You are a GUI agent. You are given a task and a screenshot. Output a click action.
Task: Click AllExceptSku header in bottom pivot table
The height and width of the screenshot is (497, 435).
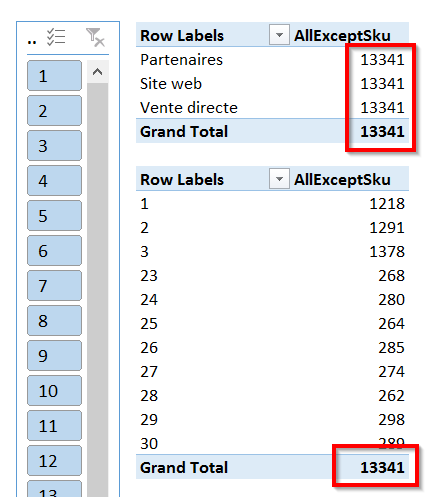click(342, 180)
